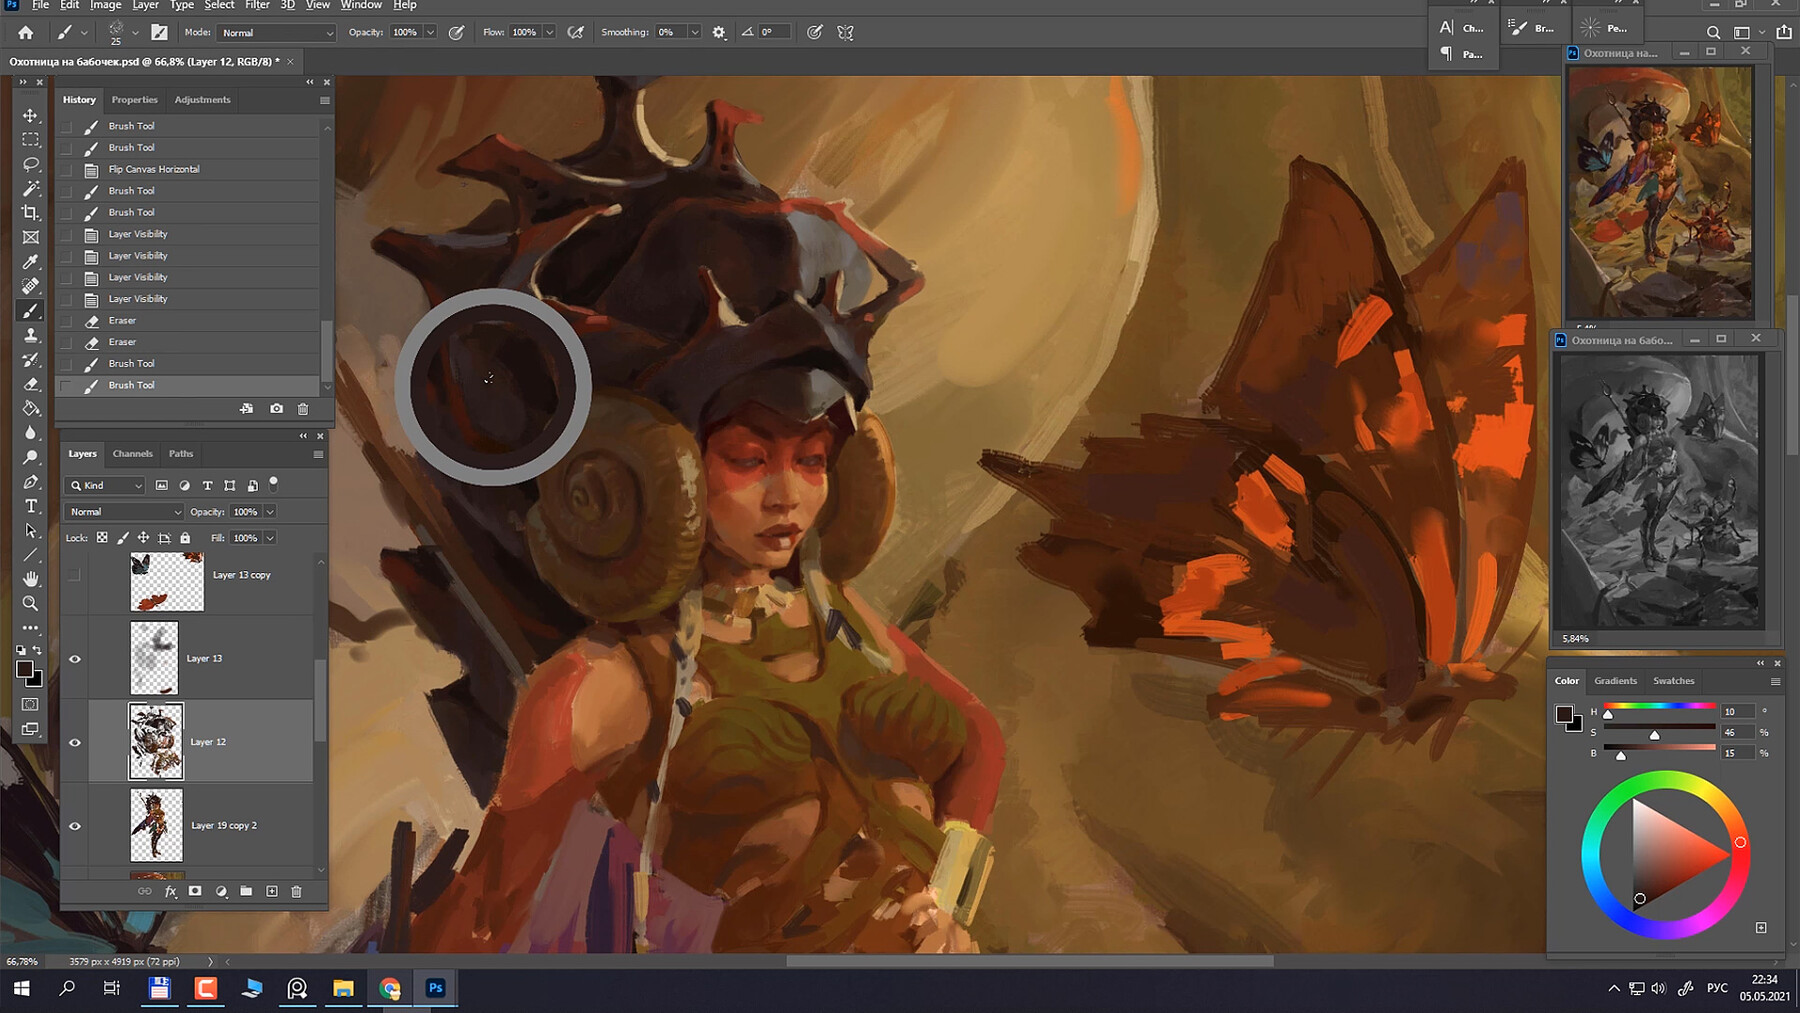1800x1013 pixels.
Task: Switch to the Properties tab
Action: point(135,100)
